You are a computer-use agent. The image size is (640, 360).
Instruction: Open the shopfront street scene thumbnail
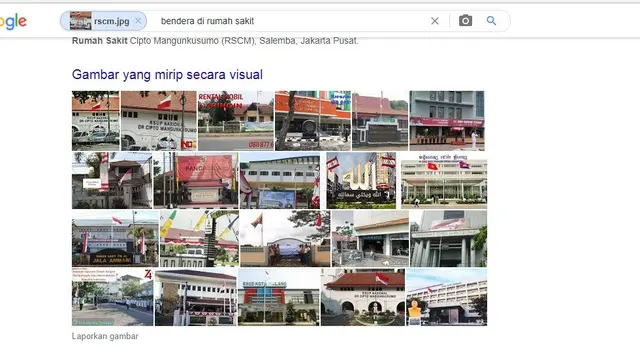pyautogui.click(x=370, y=239)
